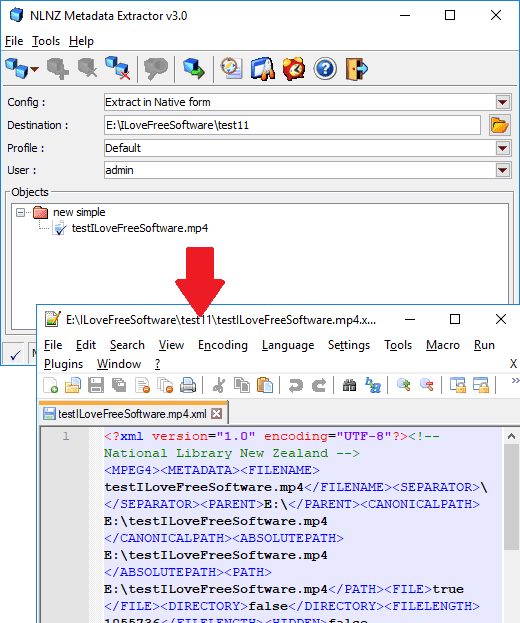Open the Notepad++ '?' help menu
The width and height of the screenshot is (520, 623).
[157, 364]
